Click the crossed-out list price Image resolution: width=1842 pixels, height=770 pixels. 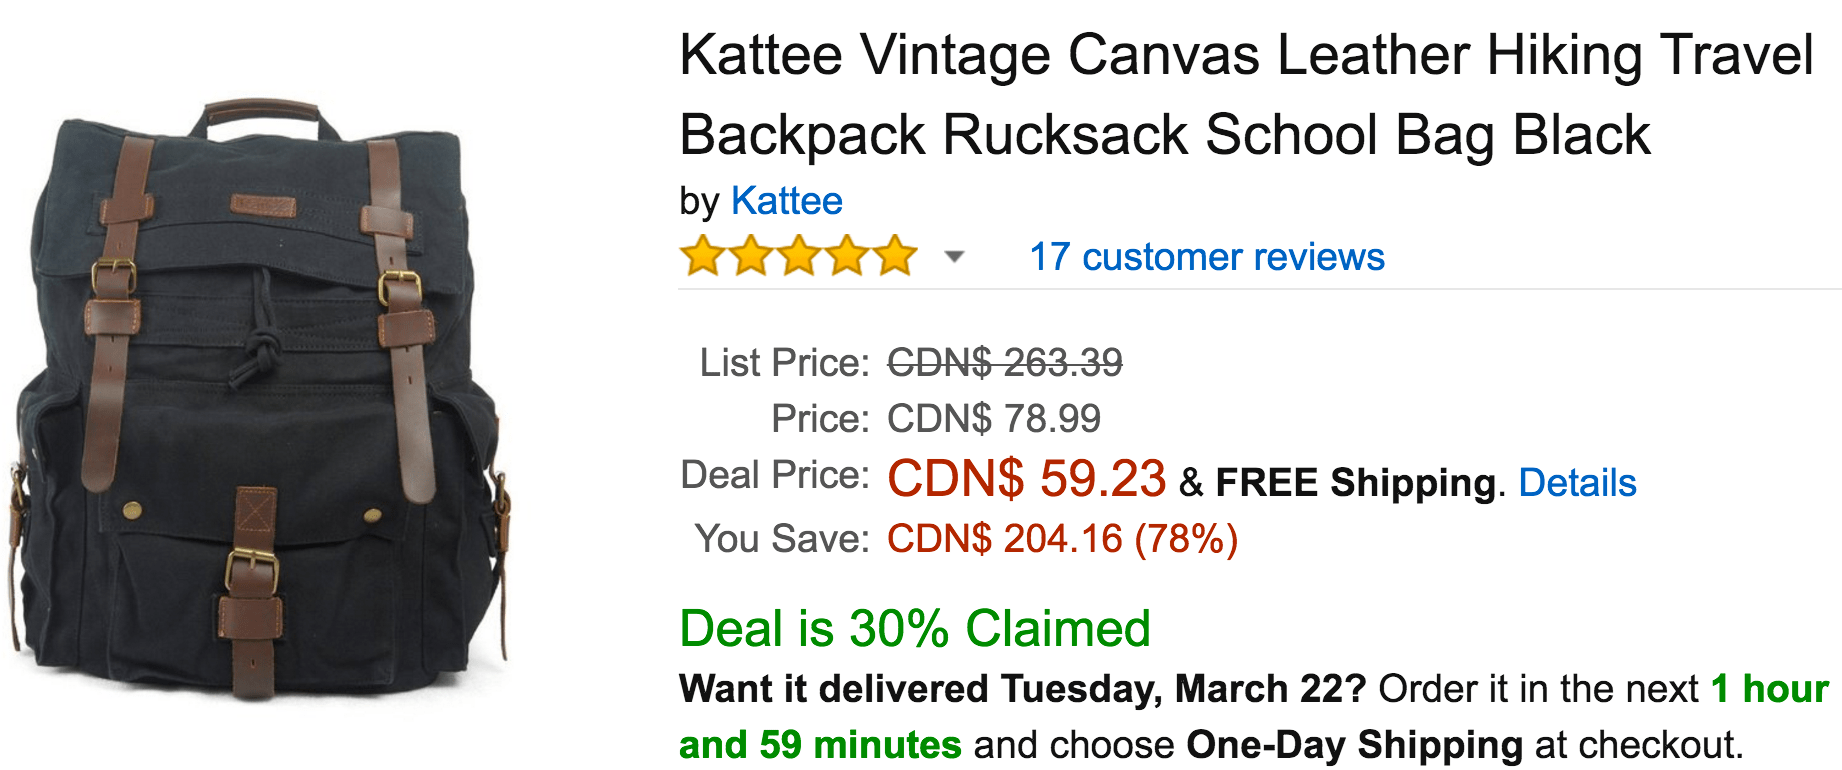click(1003, 364)
